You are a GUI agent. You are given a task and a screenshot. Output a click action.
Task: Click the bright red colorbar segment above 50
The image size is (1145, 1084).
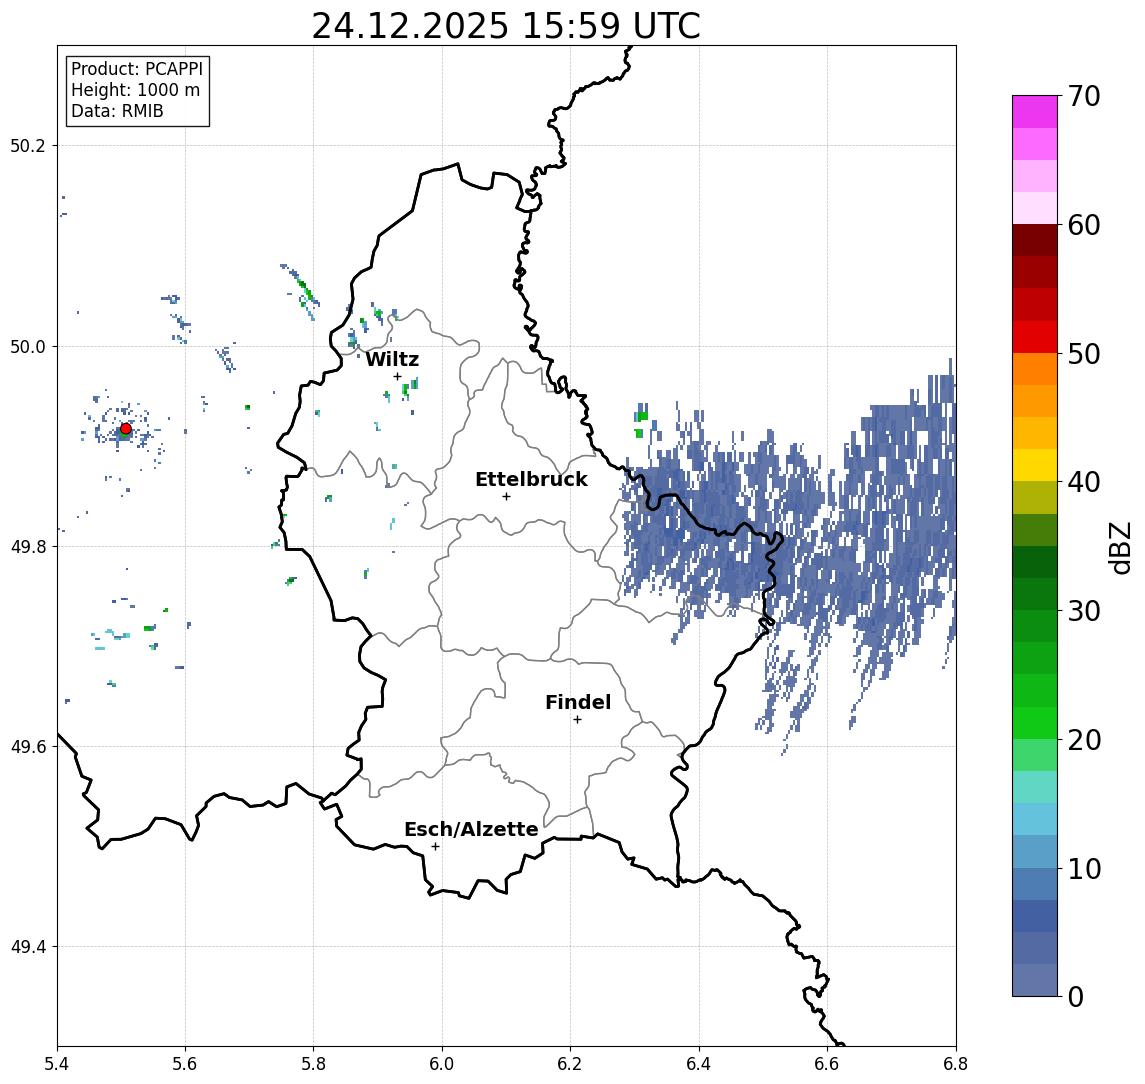pyautogui.click(x=1035, y=337)
